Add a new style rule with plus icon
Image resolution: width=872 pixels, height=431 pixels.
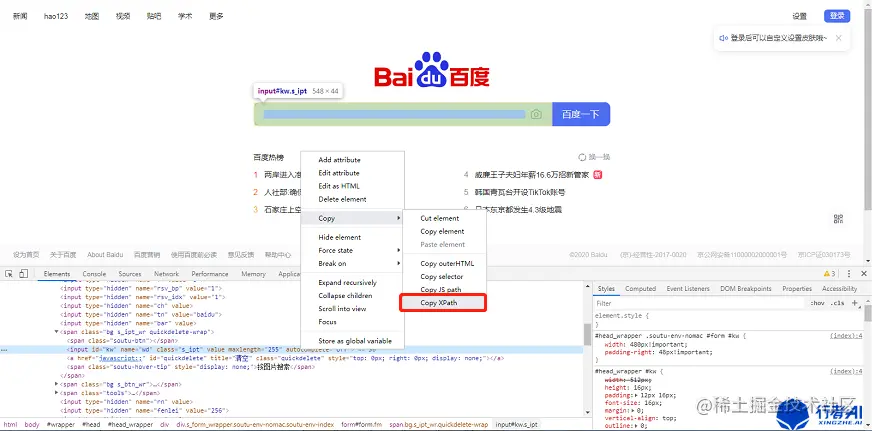click(x=855, y=303)
